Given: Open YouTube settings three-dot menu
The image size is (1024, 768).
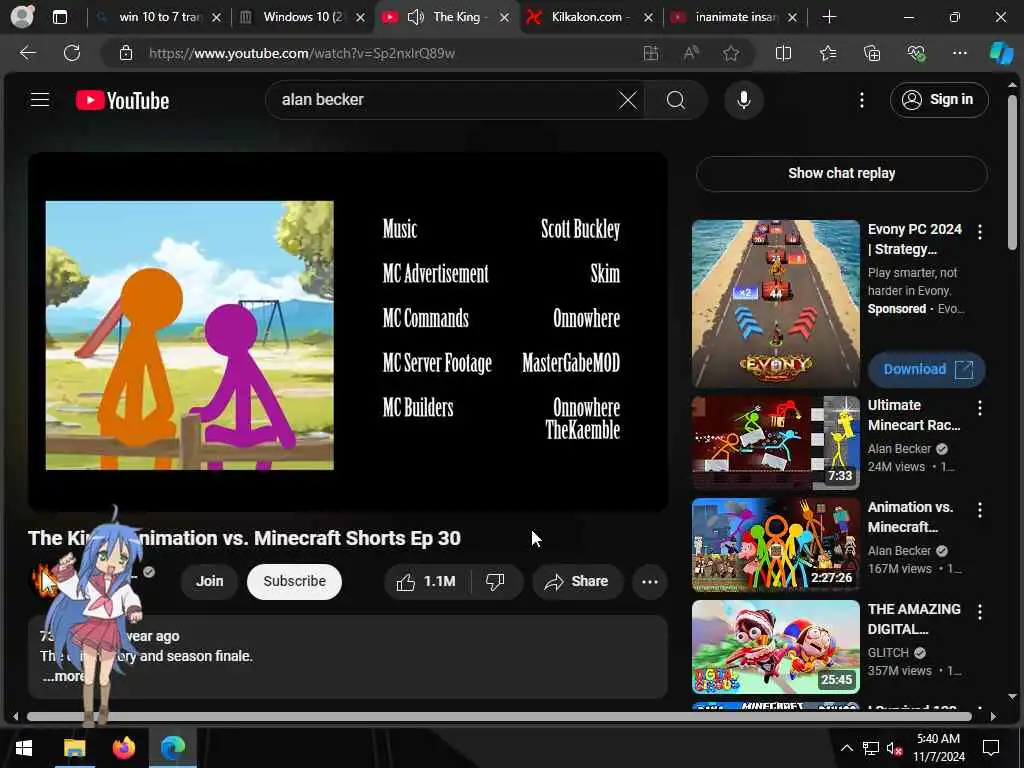Looking at the screenshot, I should [x=861, y=100].
